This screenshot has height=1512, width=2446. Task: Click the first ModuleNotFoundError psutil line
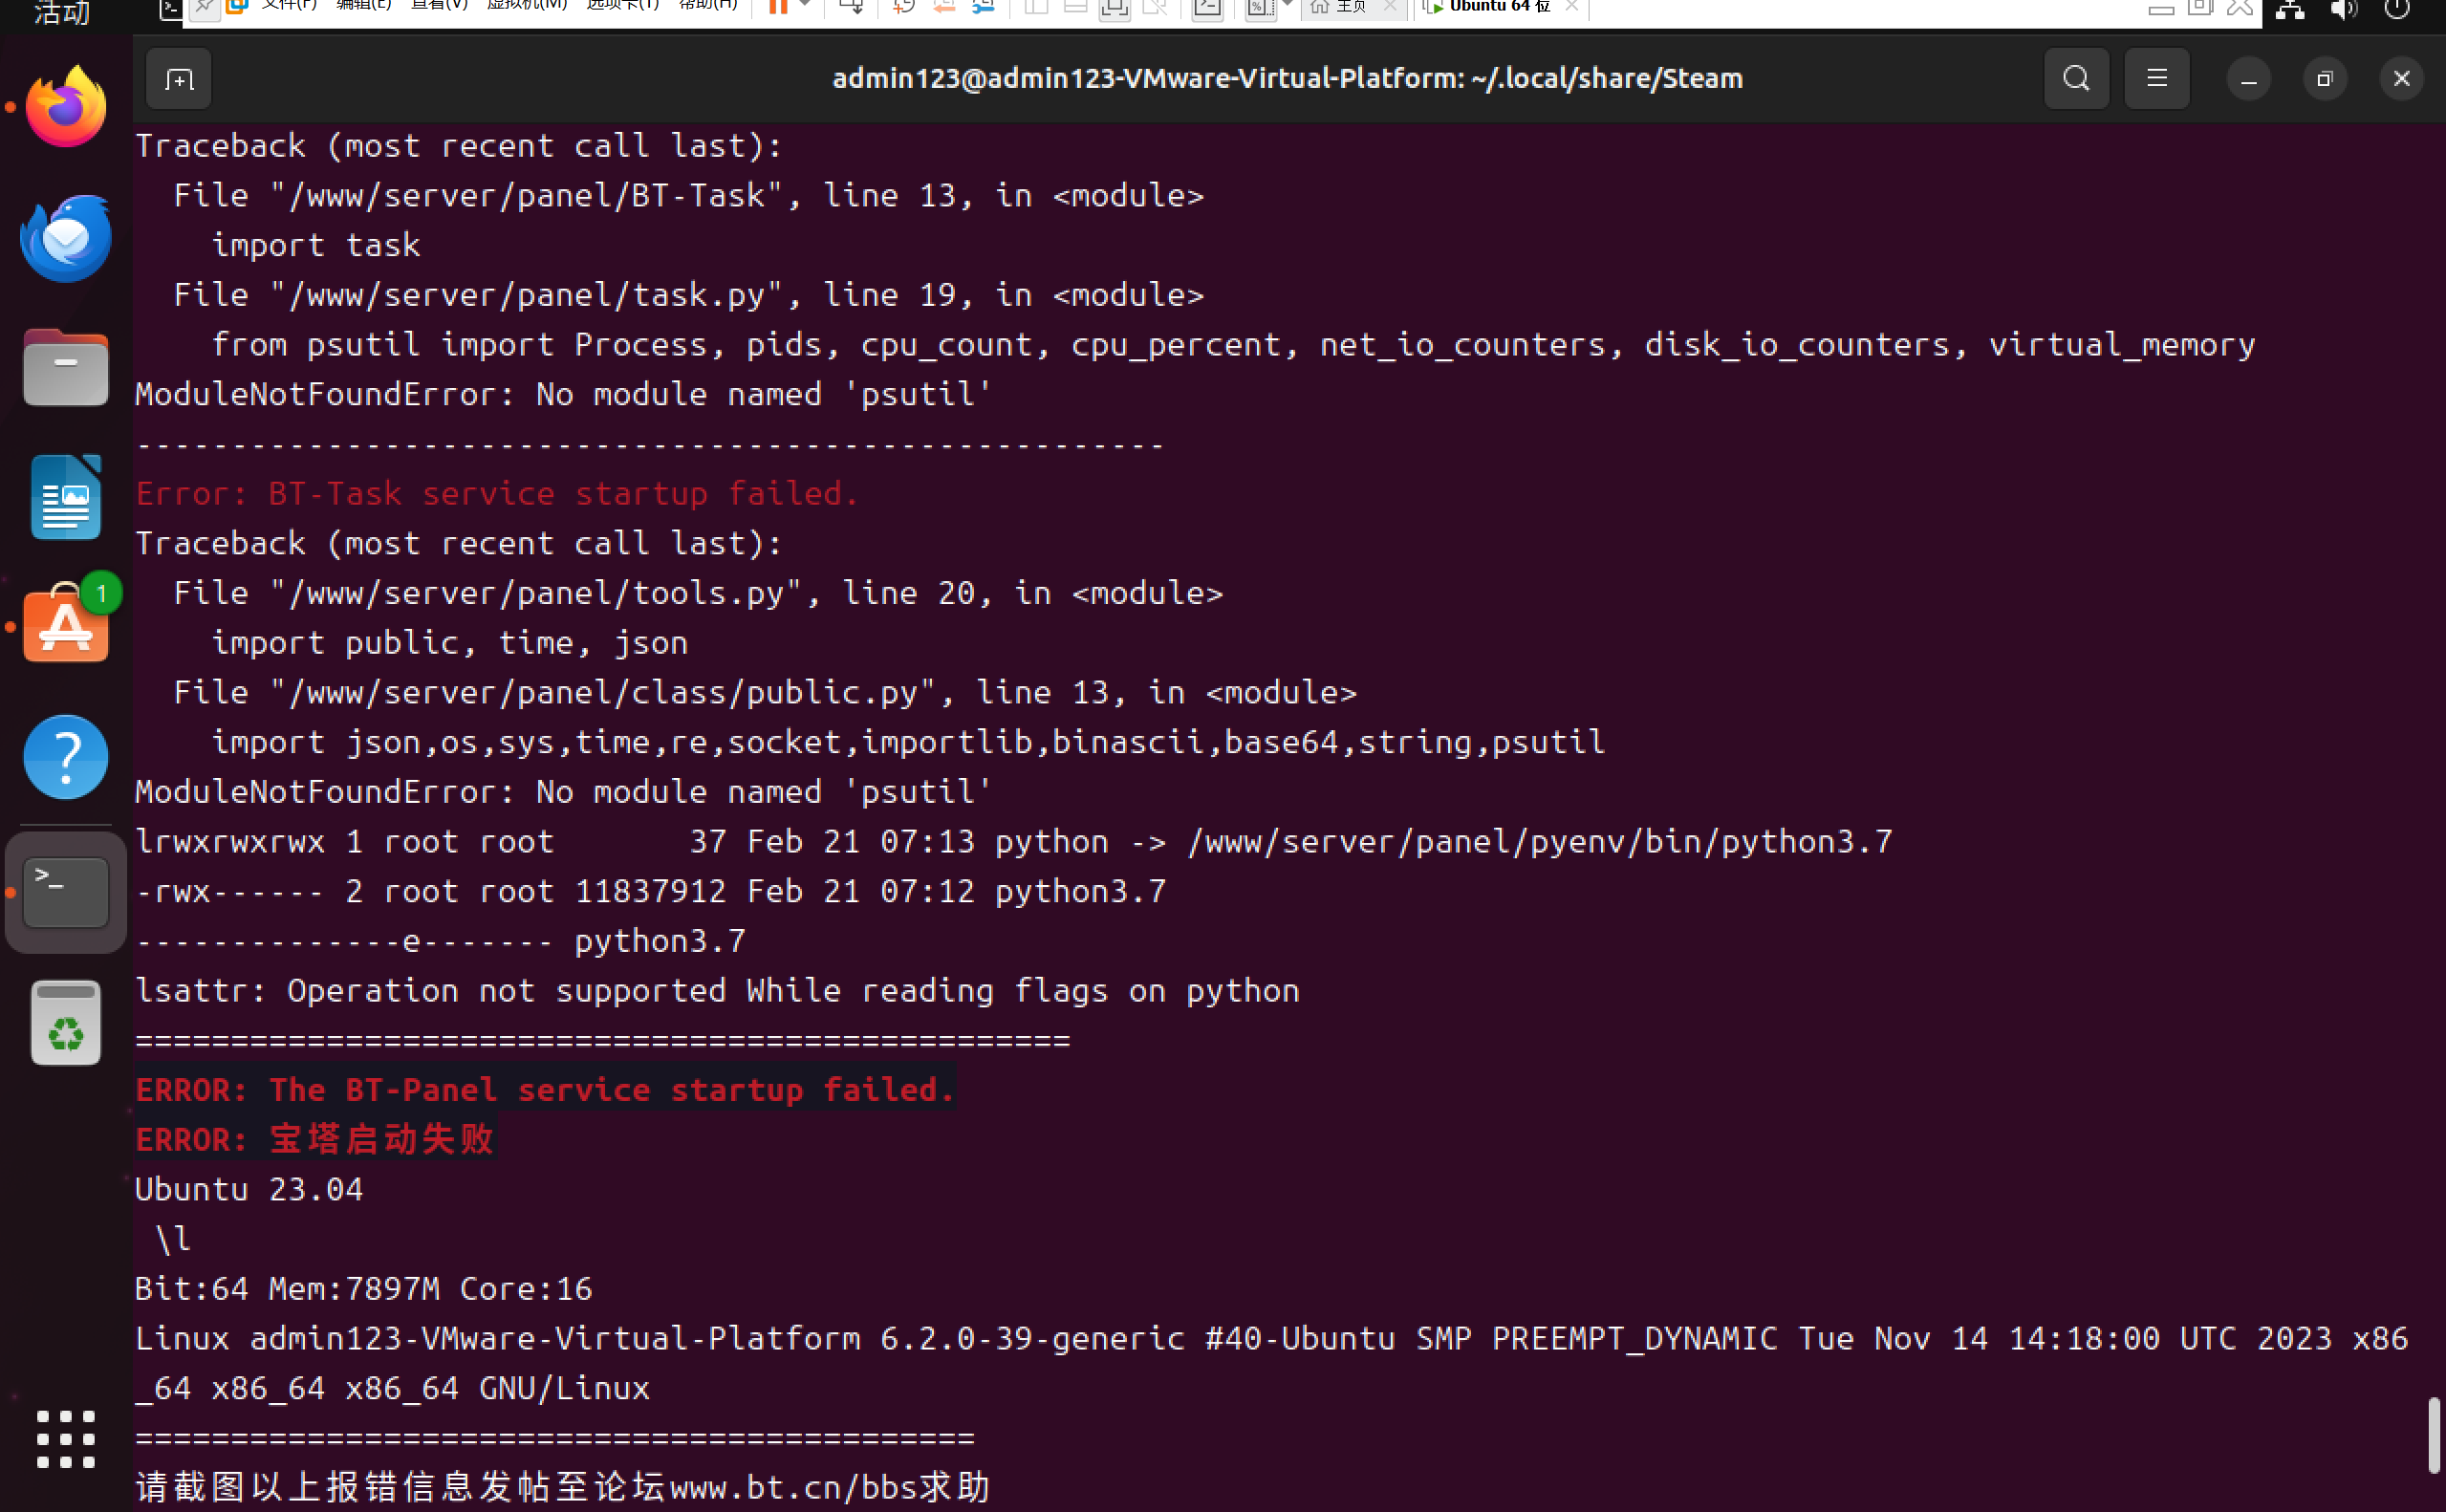coord(563,394)
